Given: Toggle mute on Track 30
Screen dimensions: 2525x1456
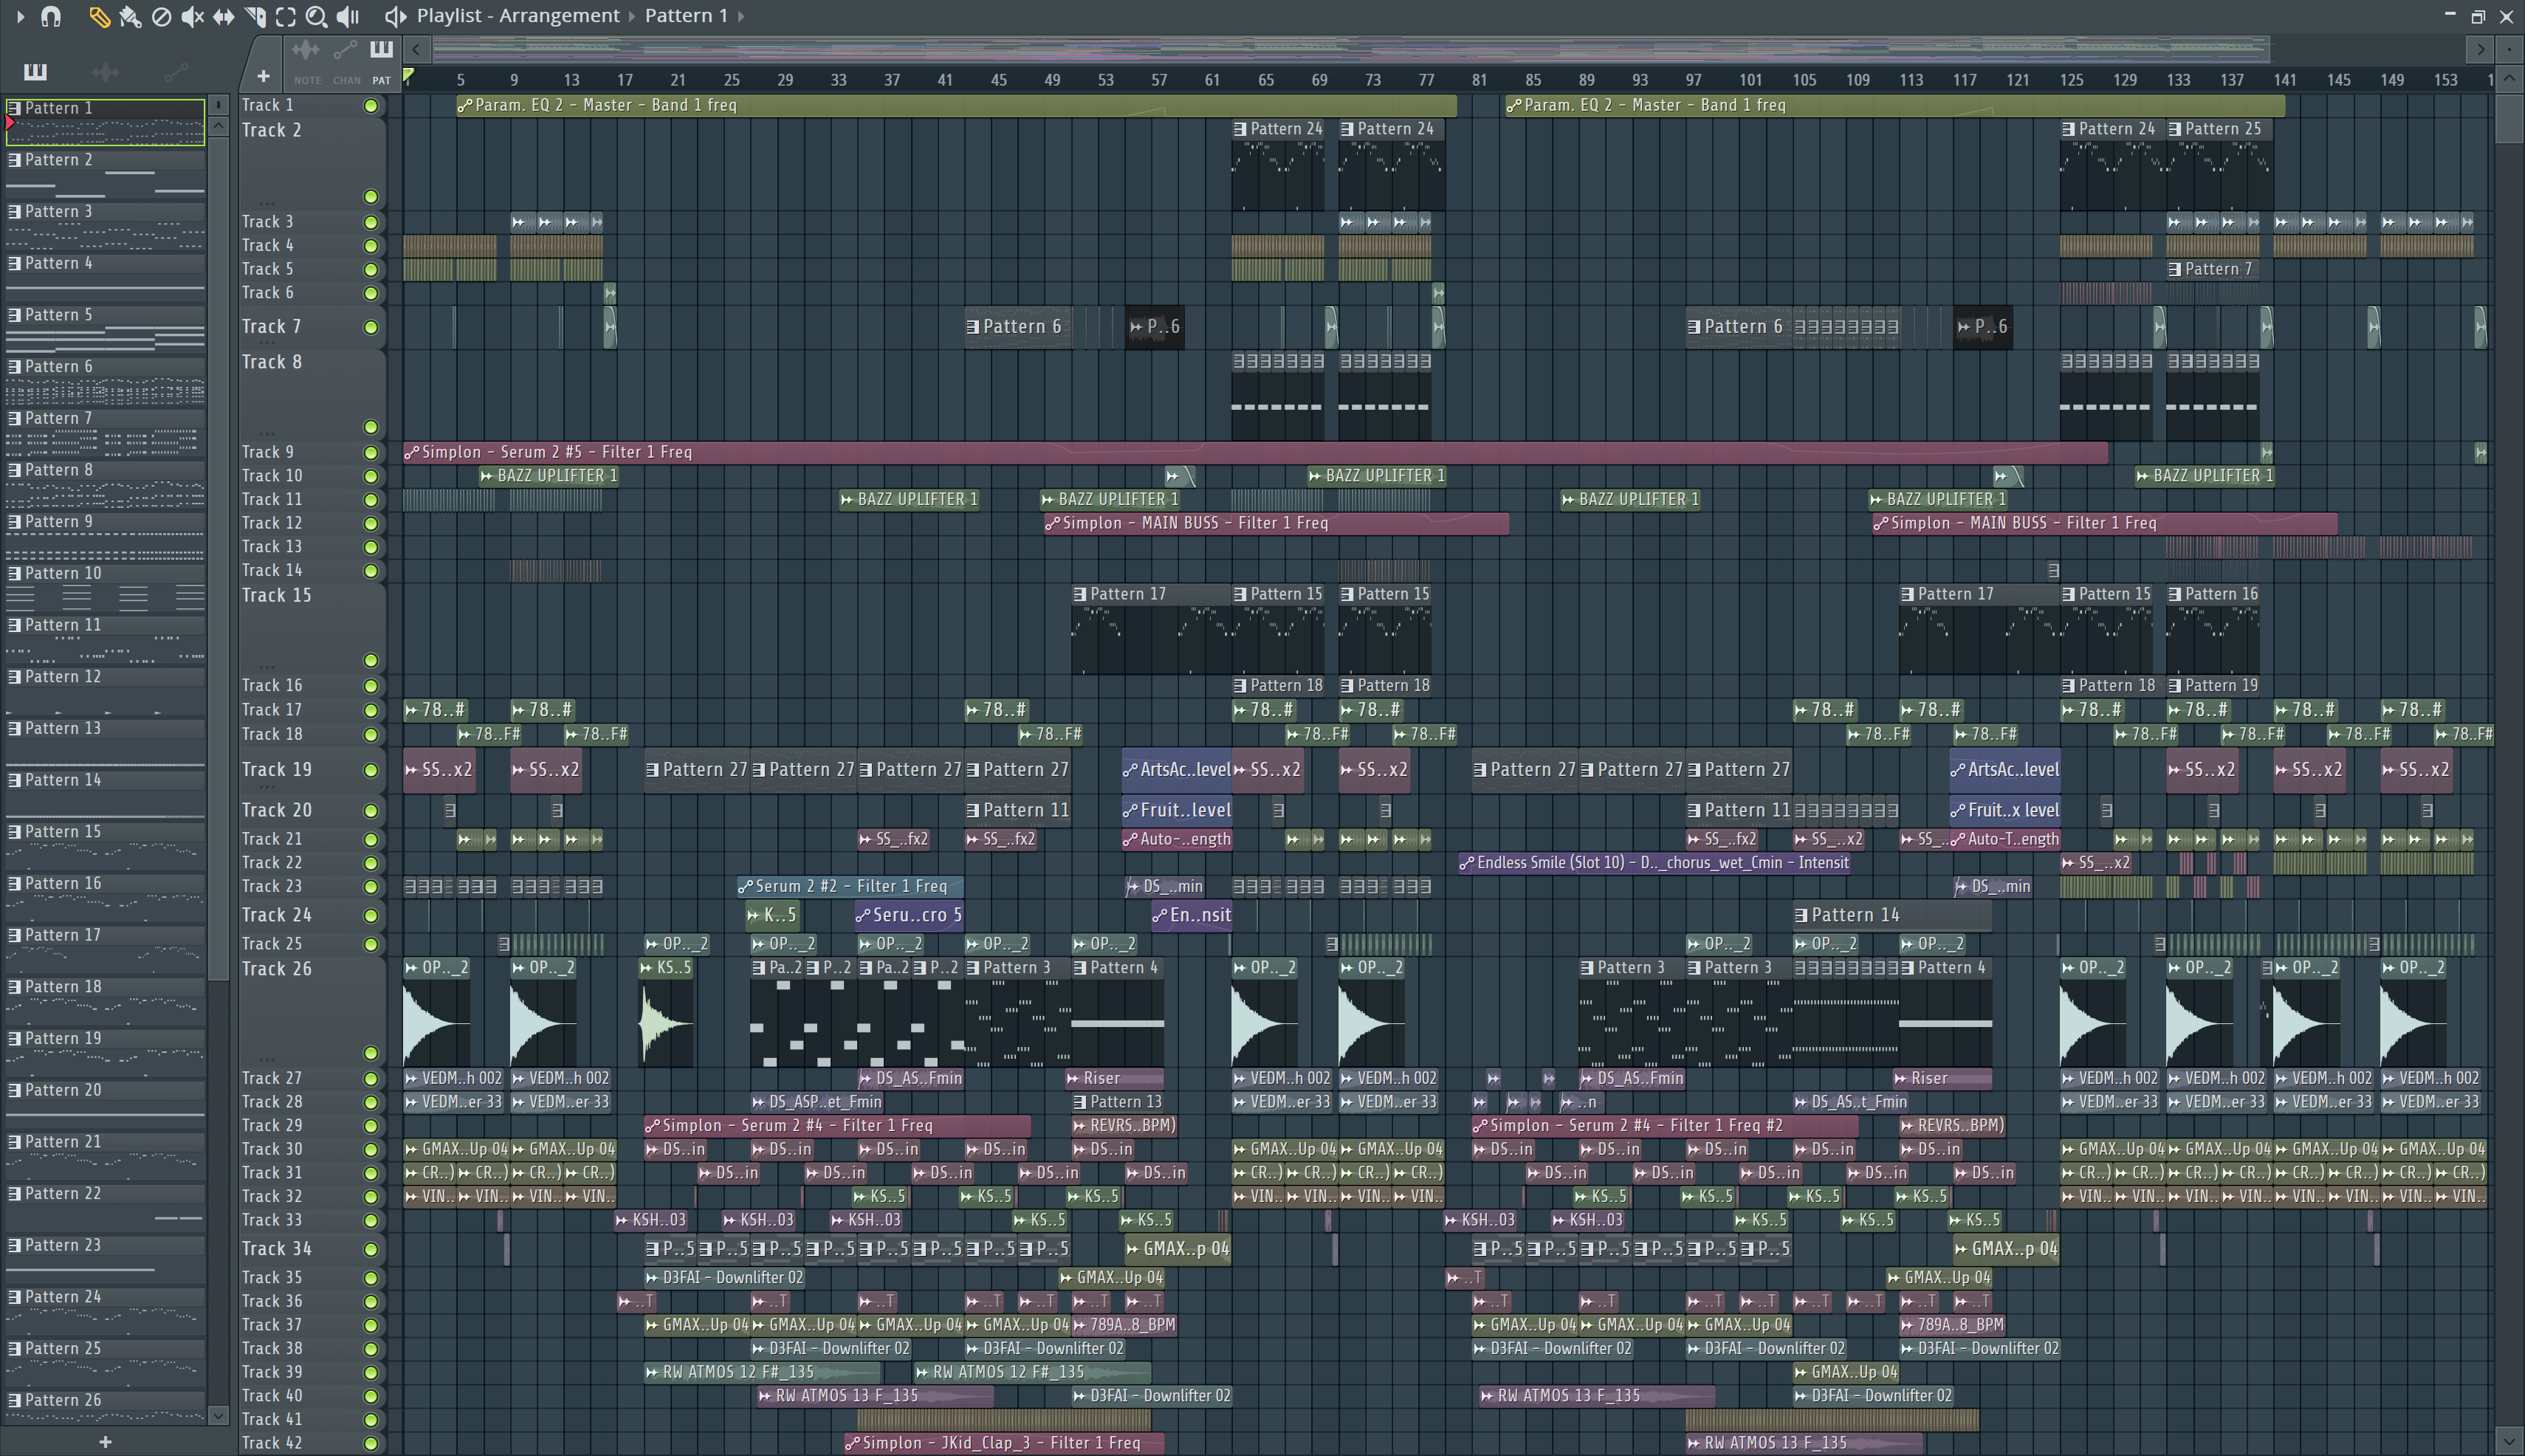Looking at the screenshot, I should click(371, 1150).
